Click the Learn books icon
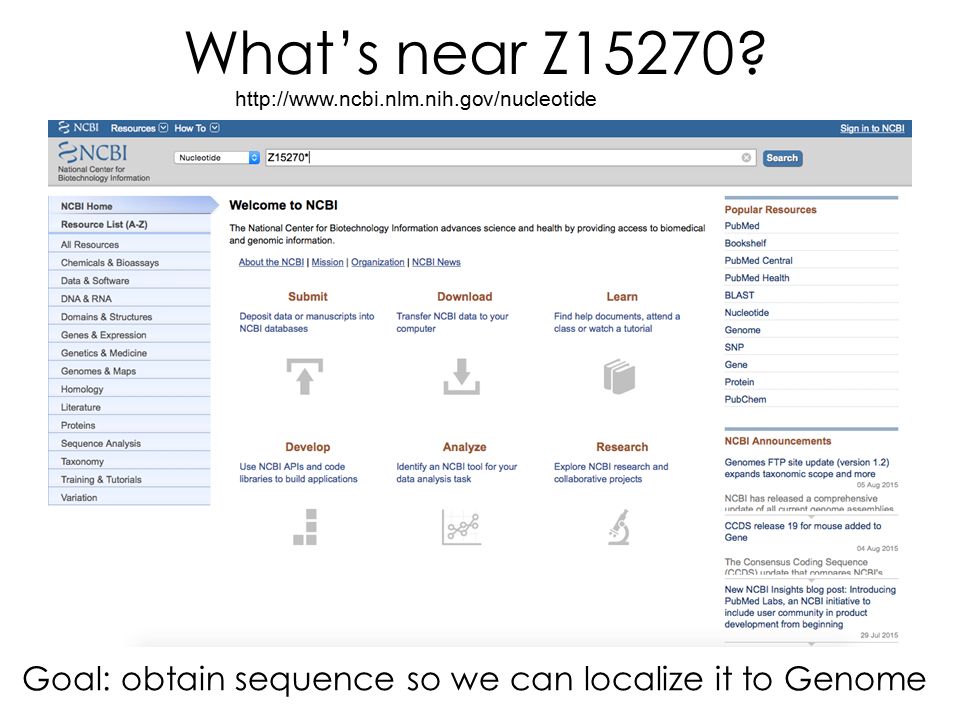This screenshot has height=720, width=960. click(619, 377)
